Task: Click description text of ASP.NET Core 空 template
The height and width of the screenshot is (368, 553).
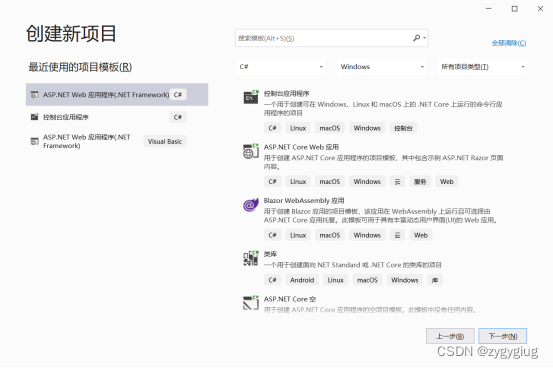Action: coord(370,310)
